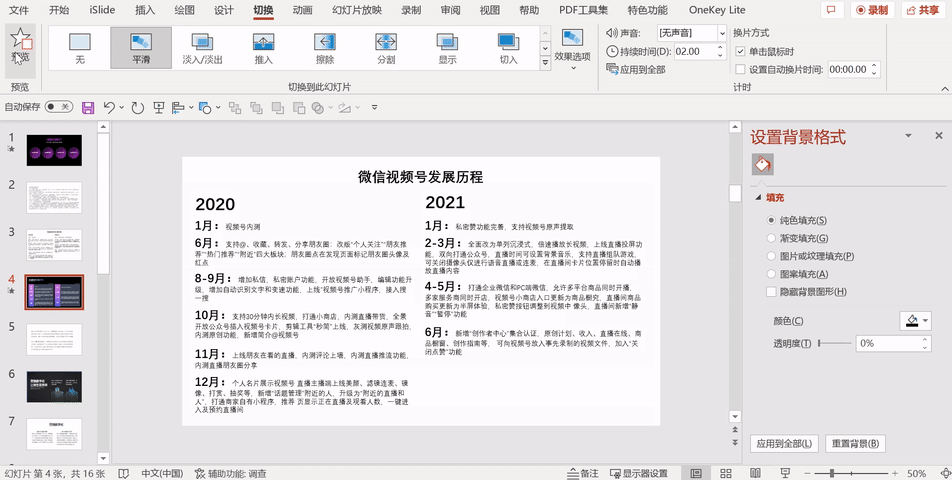Expand the transition gallery more arrow

coord(545,62)
